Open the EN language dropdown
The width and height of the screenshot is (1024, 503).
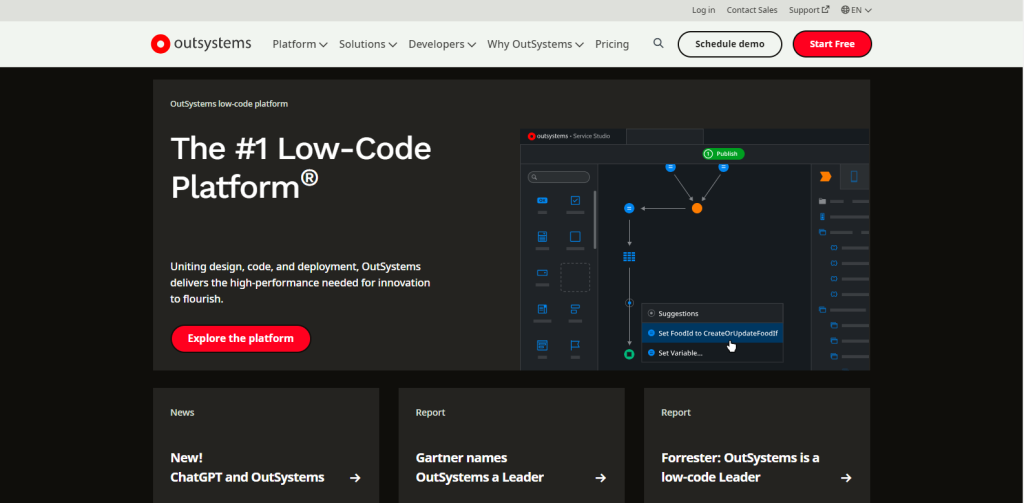(856, 10)
